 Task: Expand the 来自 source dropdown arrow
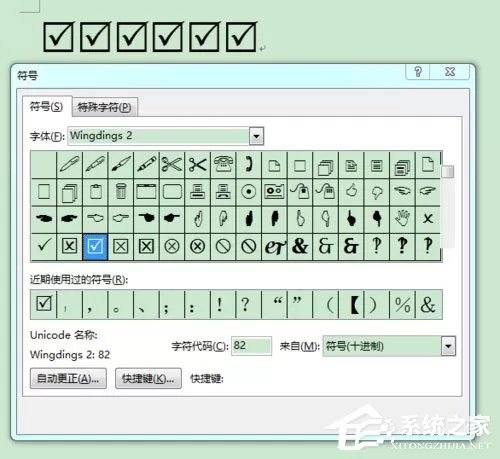coord(448,346)
